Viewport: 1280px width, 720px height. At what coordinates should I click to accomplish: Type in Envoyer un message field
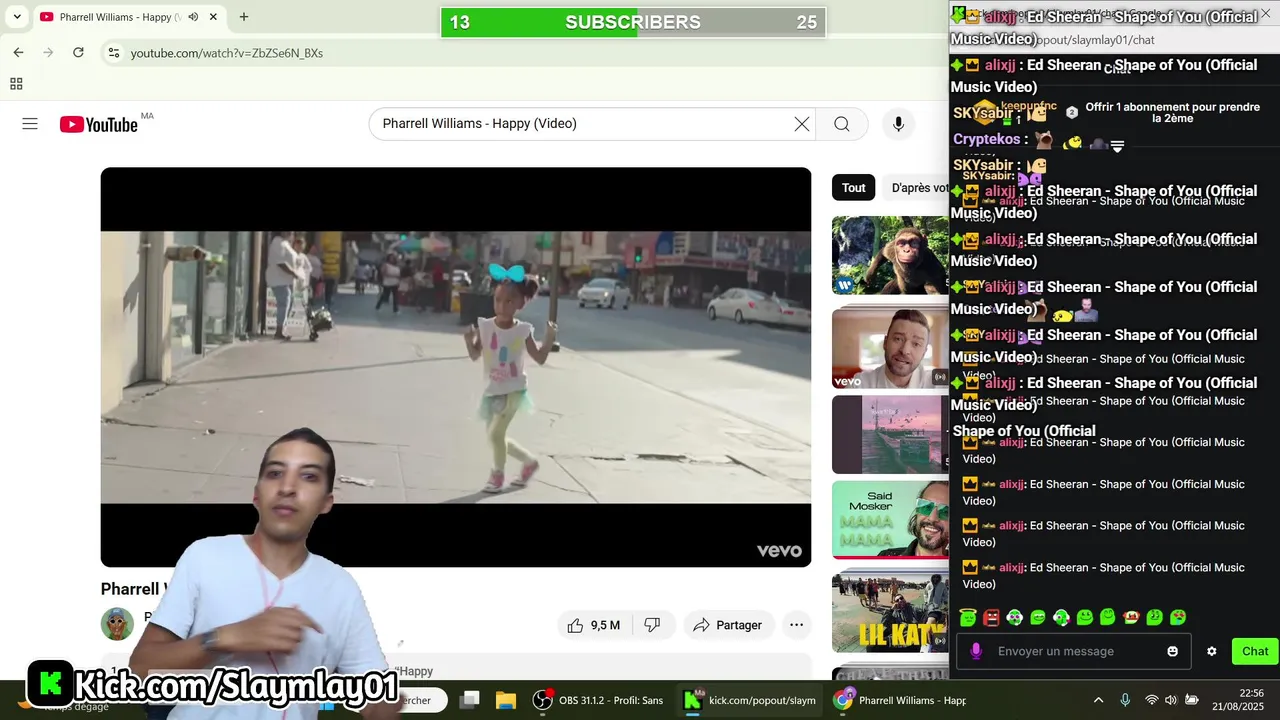(1075, 651)
